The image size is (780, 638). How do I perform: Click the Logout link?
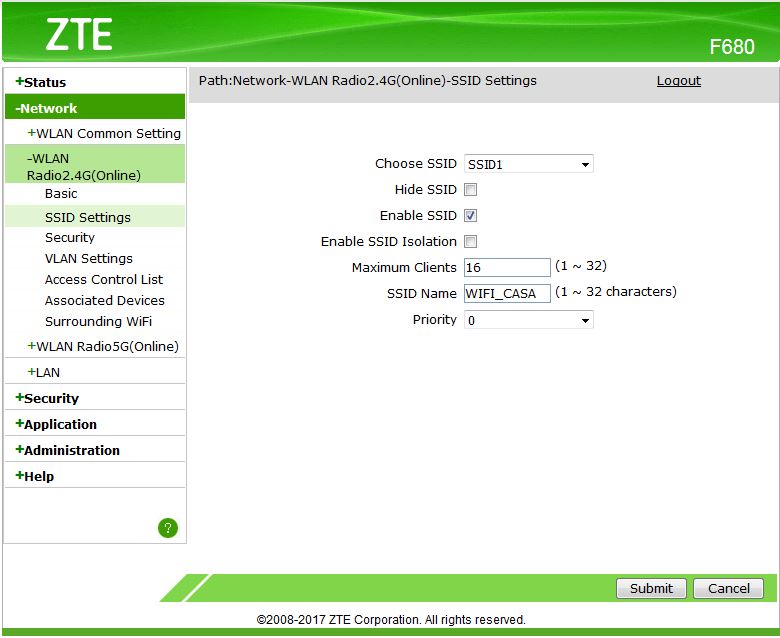coord(679,81)
